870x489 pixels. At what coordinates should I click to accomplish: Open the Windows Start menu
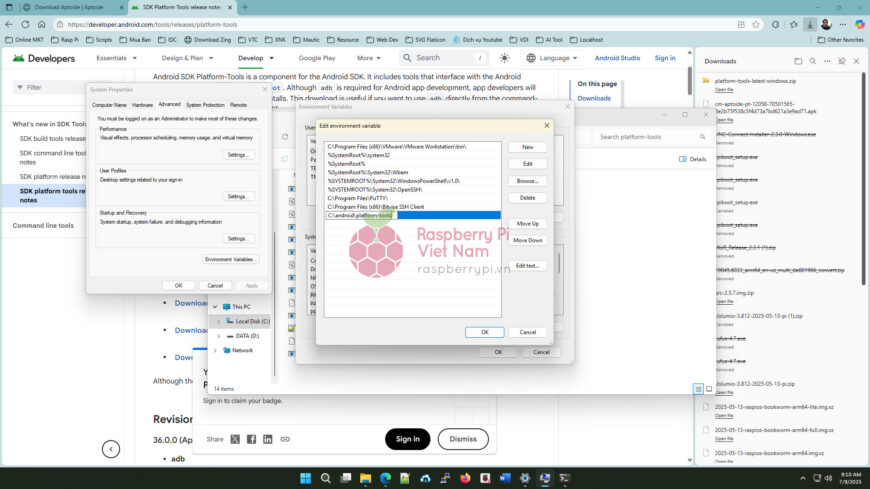305,478
